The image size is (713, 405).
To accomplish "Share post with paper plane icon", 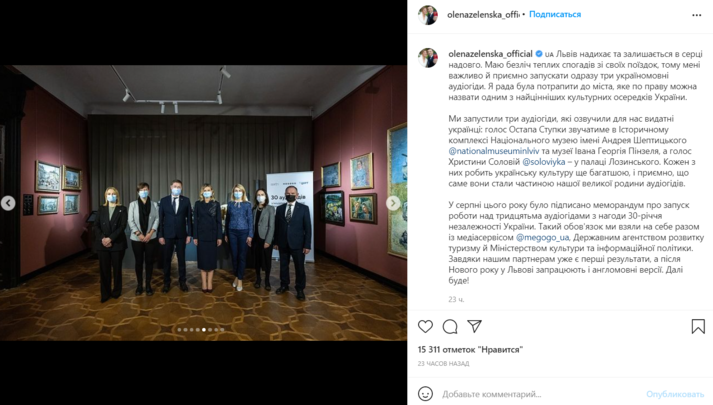I will [474, 326].
